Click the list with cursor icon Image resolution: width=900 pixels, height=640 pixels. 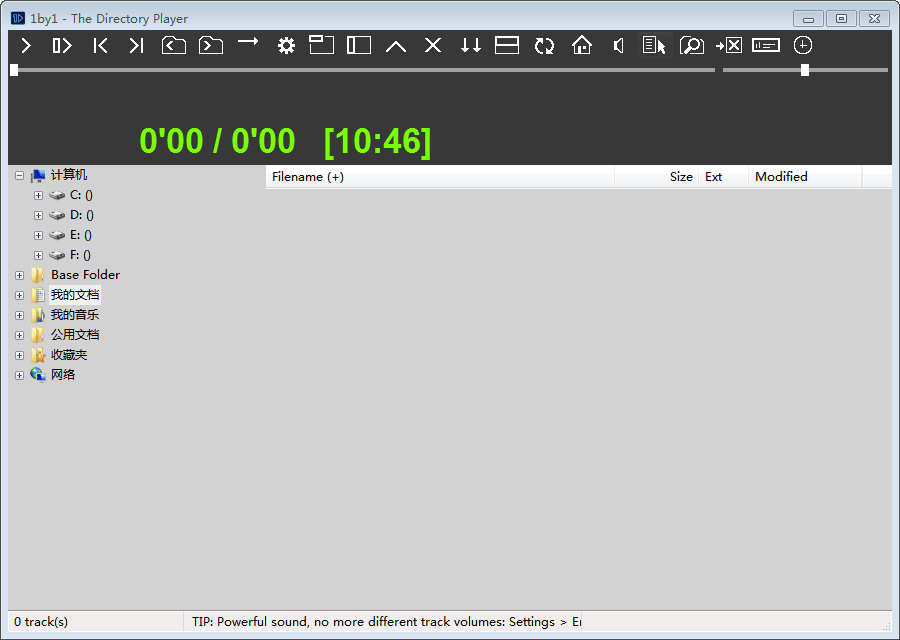pyautogui.click(x=654, y=45)
